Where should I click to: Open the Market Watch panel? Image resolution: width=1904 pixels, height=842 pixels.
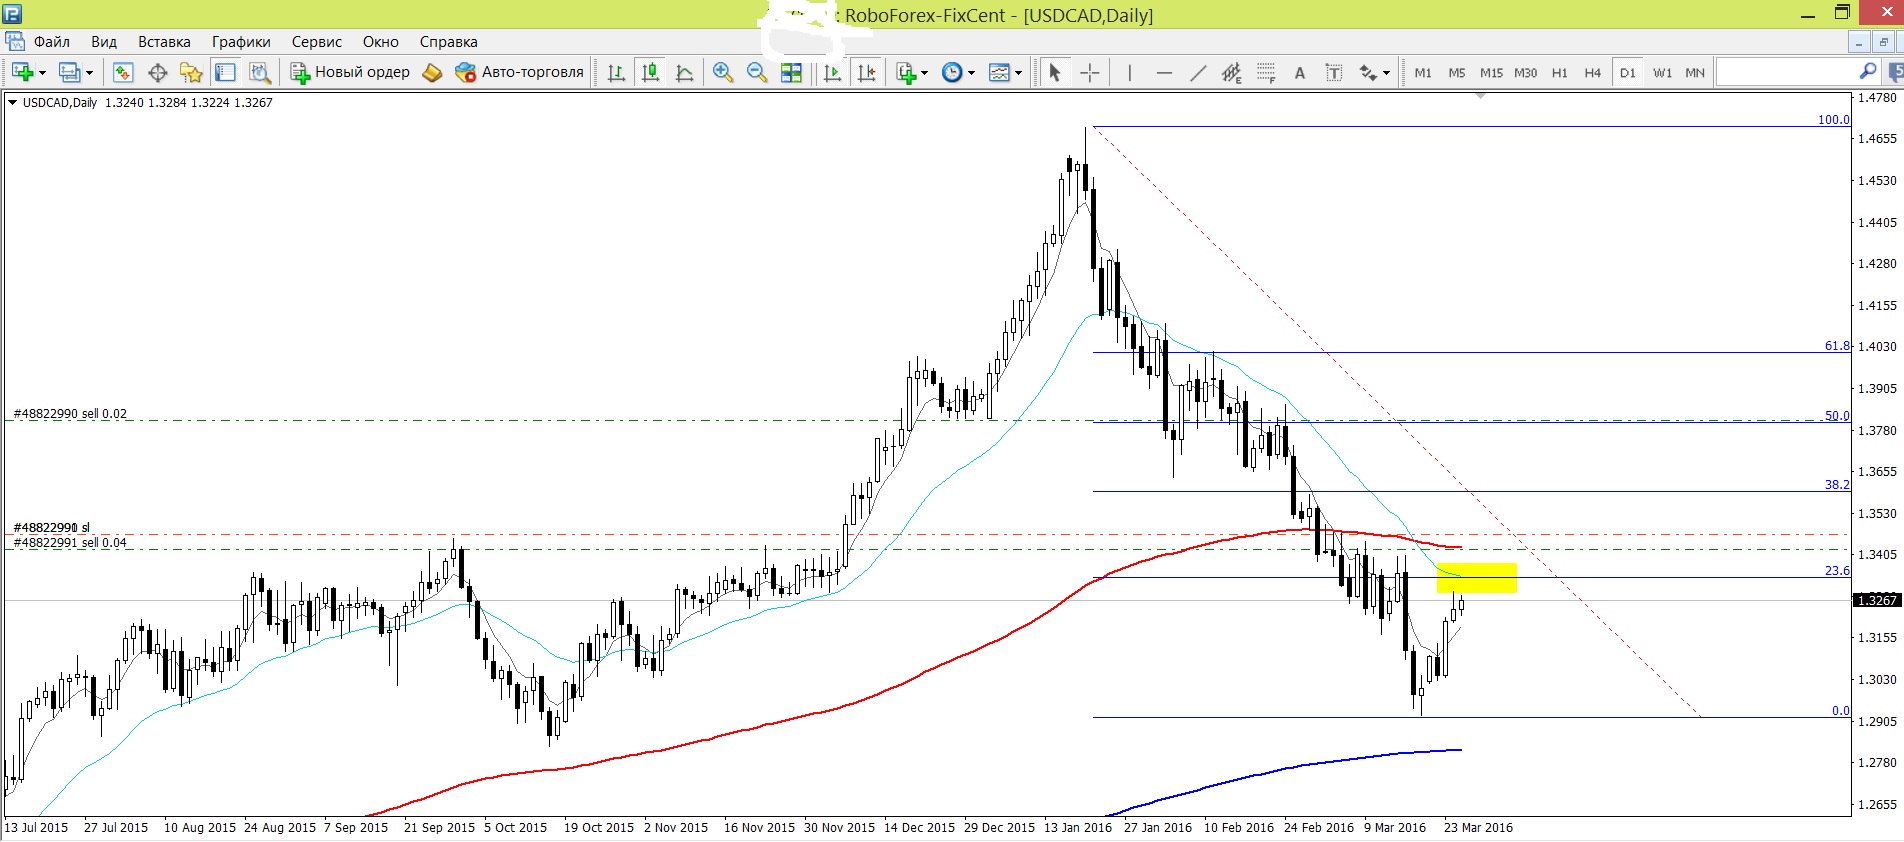tap(123, 72)
